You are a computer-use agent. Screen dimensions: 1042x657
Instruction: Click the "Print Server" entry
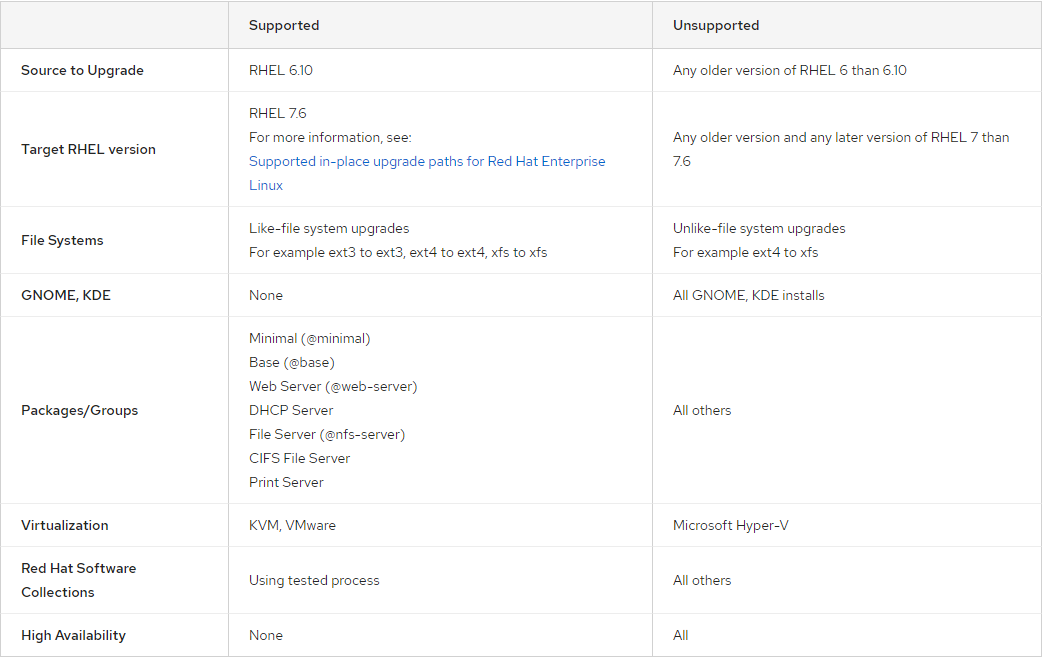286,482
